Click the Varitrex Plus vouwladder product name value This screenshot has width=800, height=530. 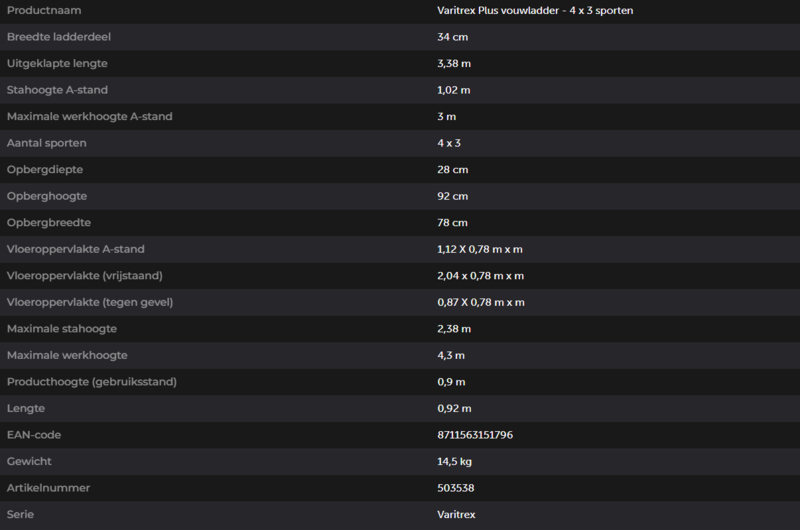(x=535, y=10)
